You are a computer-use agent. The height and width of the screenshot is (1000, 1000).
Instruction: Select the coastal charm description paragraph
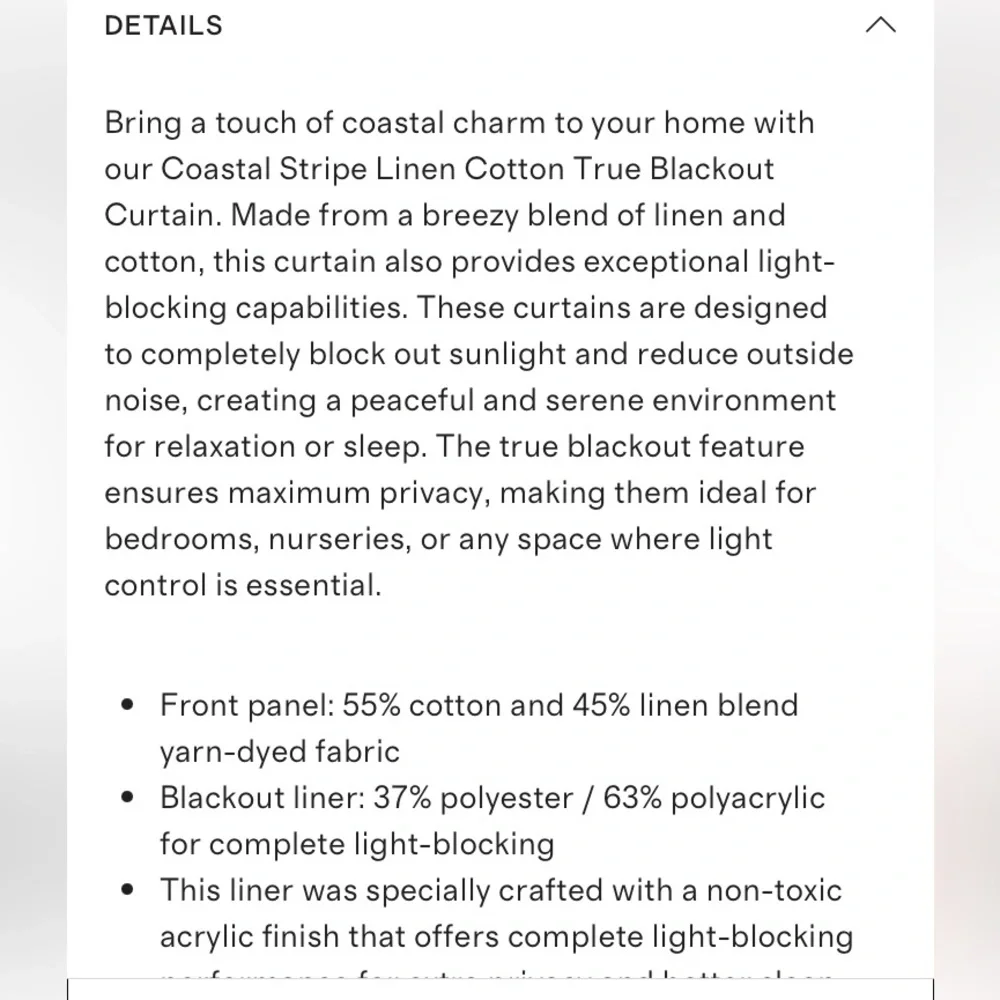[x=478, y=354]
